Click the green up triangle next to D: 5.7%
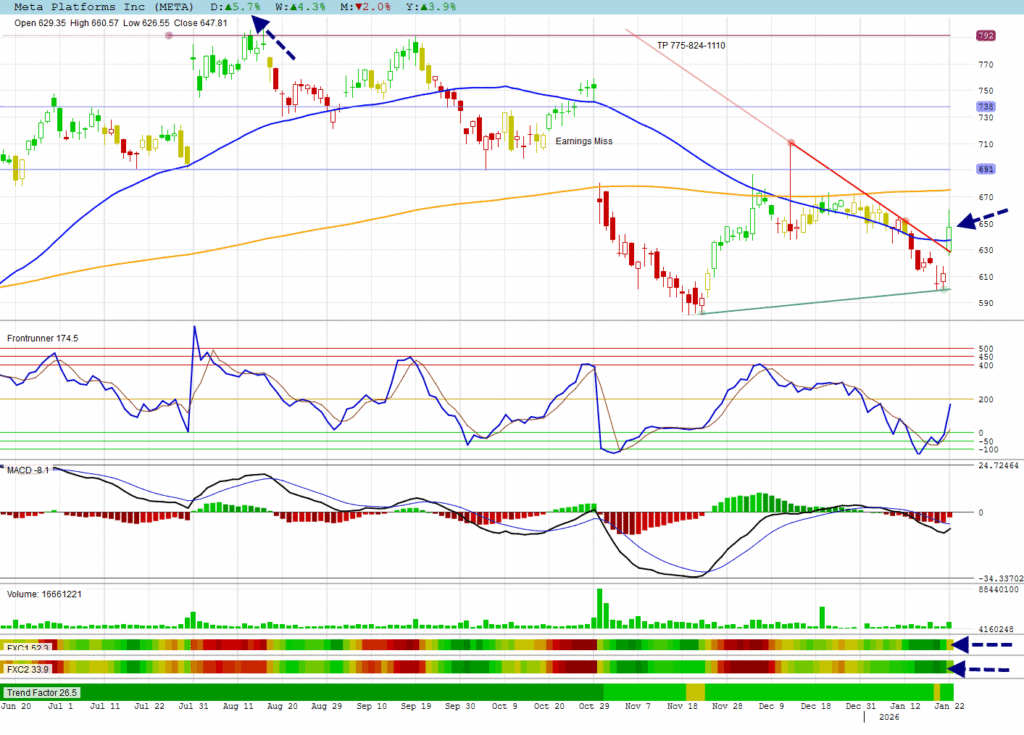The image size is (1024, 735). 225,7
